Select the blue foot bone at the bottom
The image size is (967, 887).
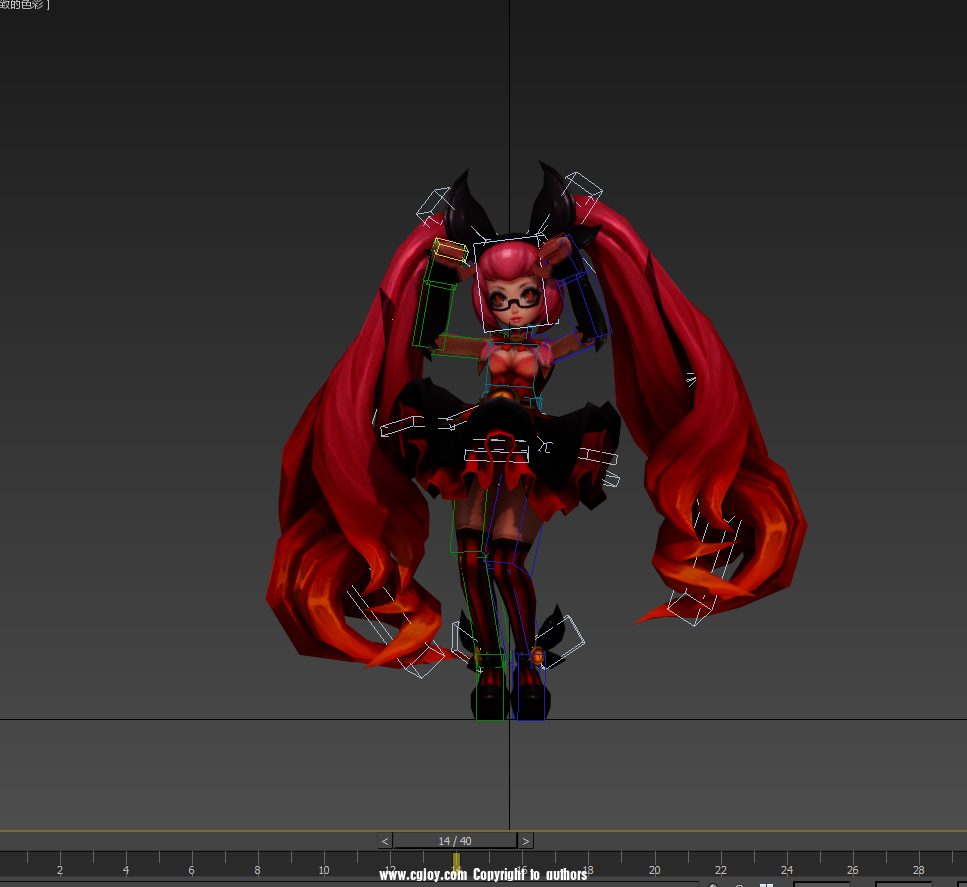529,690
